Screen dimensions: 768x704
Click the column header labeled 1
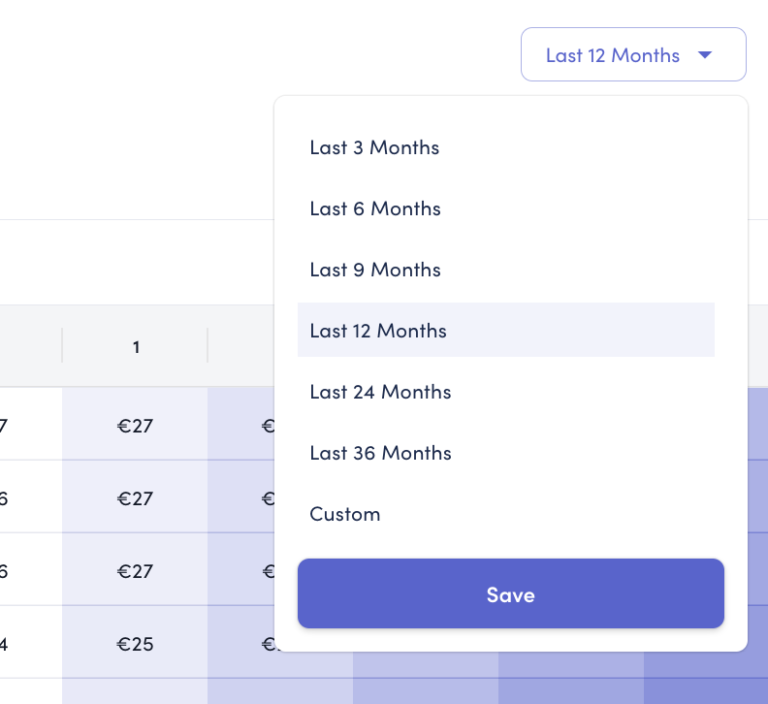pos(135,347)
